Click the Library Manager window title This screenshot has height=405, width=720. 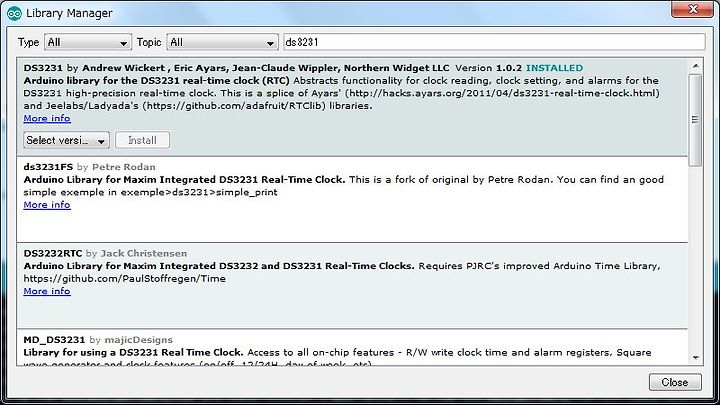(x=69, y=13)
